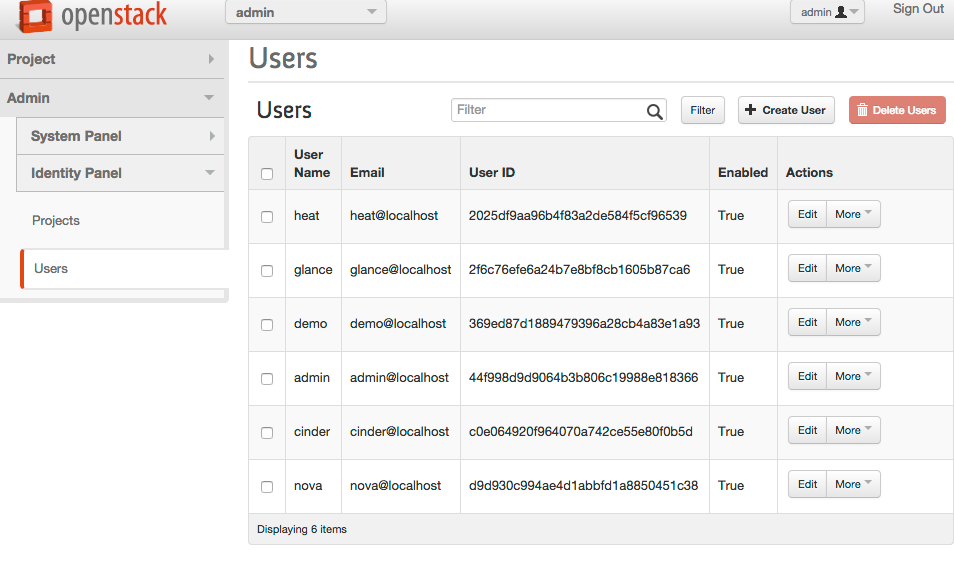Viewport: 954px width, 586px height.
Task: Open the More dropdown for glance
Action: (853, 268)
